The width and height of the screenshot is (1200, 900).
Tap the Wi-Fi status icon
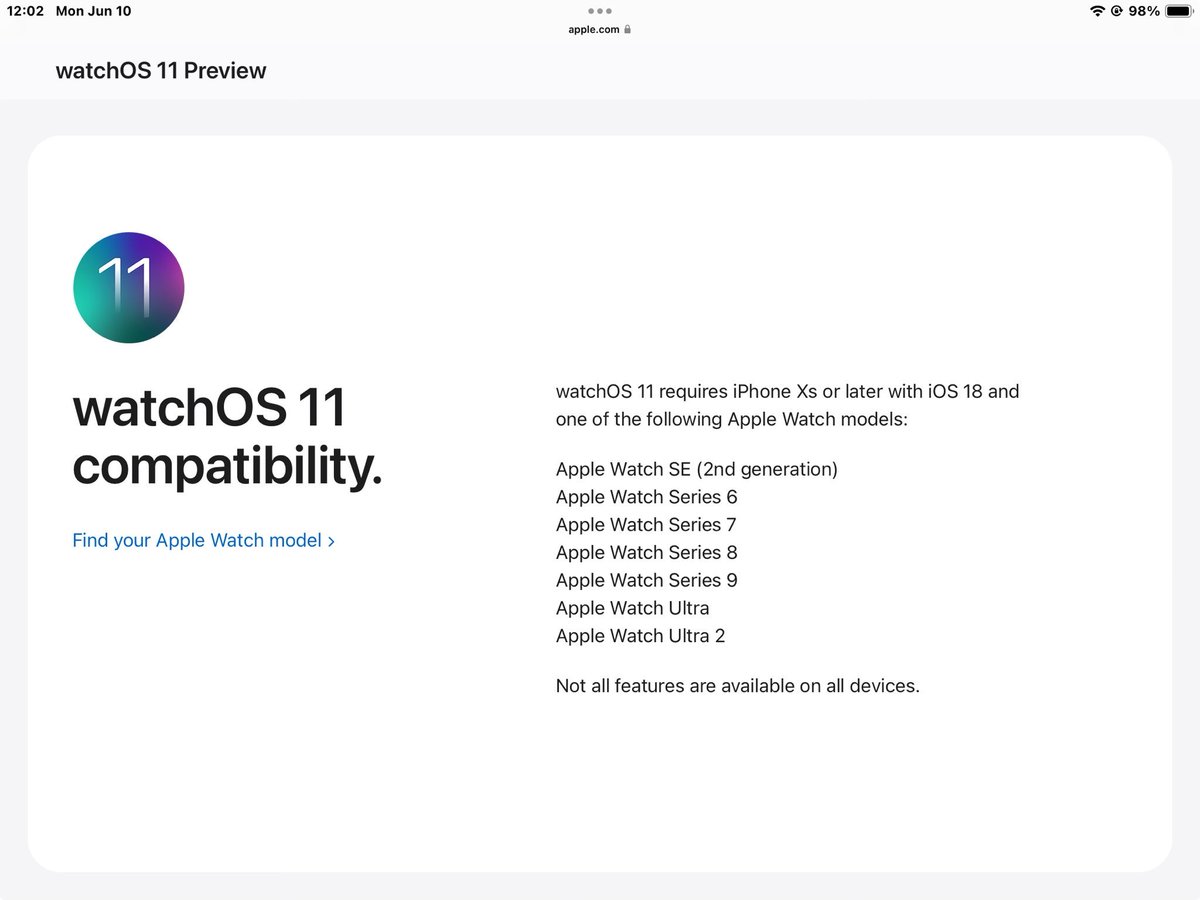pos(1097,11)
